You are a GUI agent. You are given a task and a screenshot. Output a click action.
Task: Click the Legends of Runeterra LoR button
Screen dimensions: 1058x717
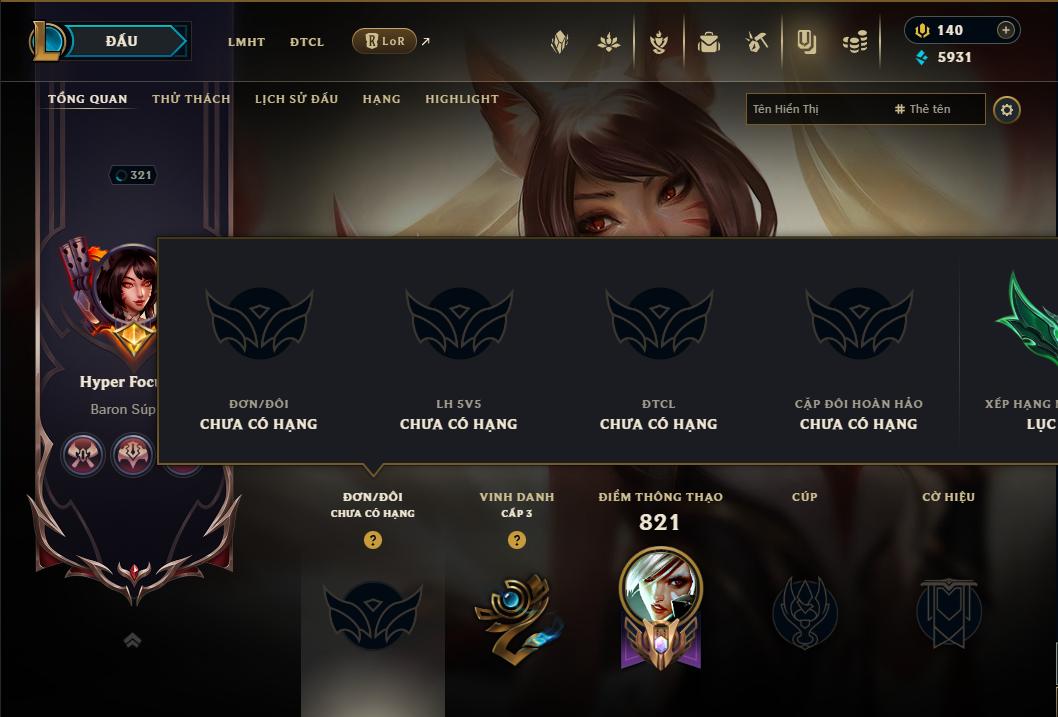click(384, 41)
